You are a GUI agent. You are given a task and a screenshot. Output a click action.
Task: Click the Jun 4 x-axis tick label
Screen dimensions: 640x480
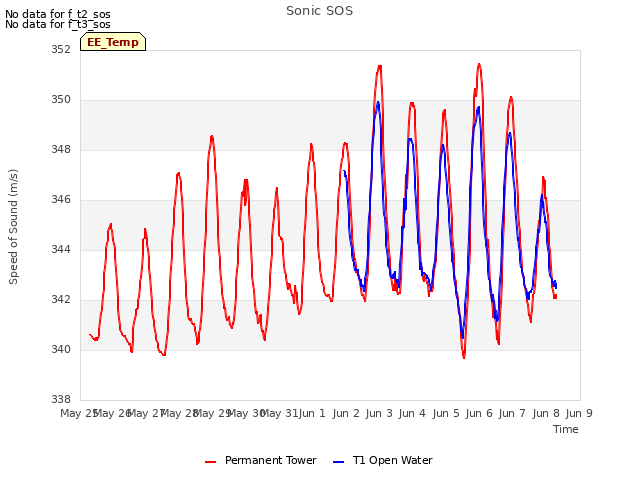tap(412, 413)
